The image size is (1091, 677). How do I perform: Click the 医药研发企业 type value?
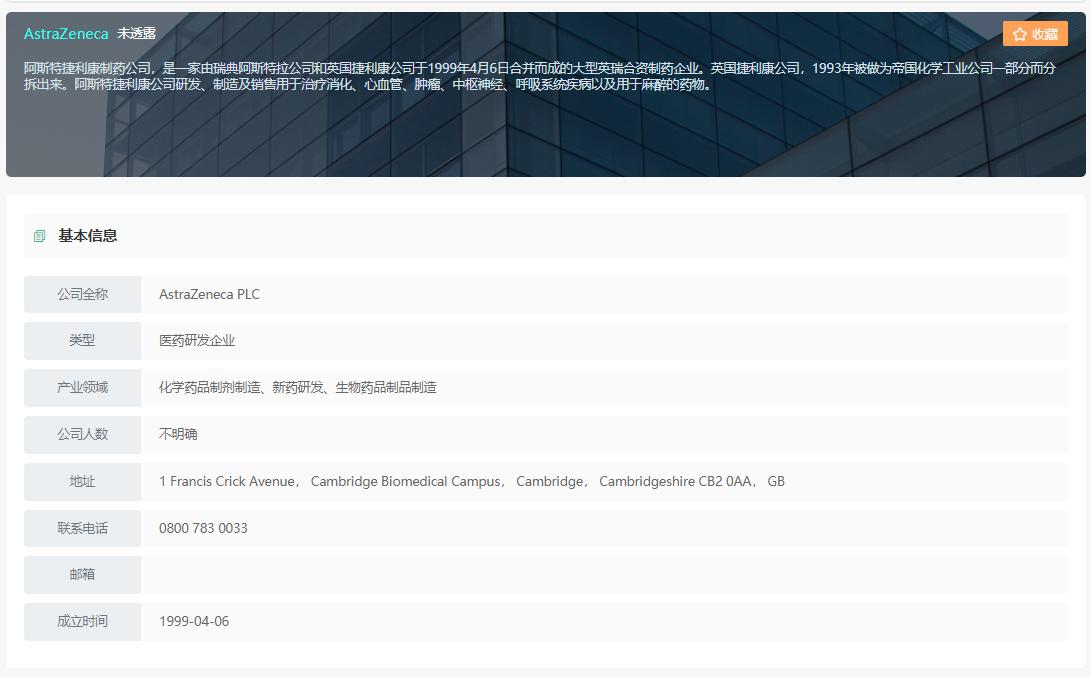pos(197,340)
